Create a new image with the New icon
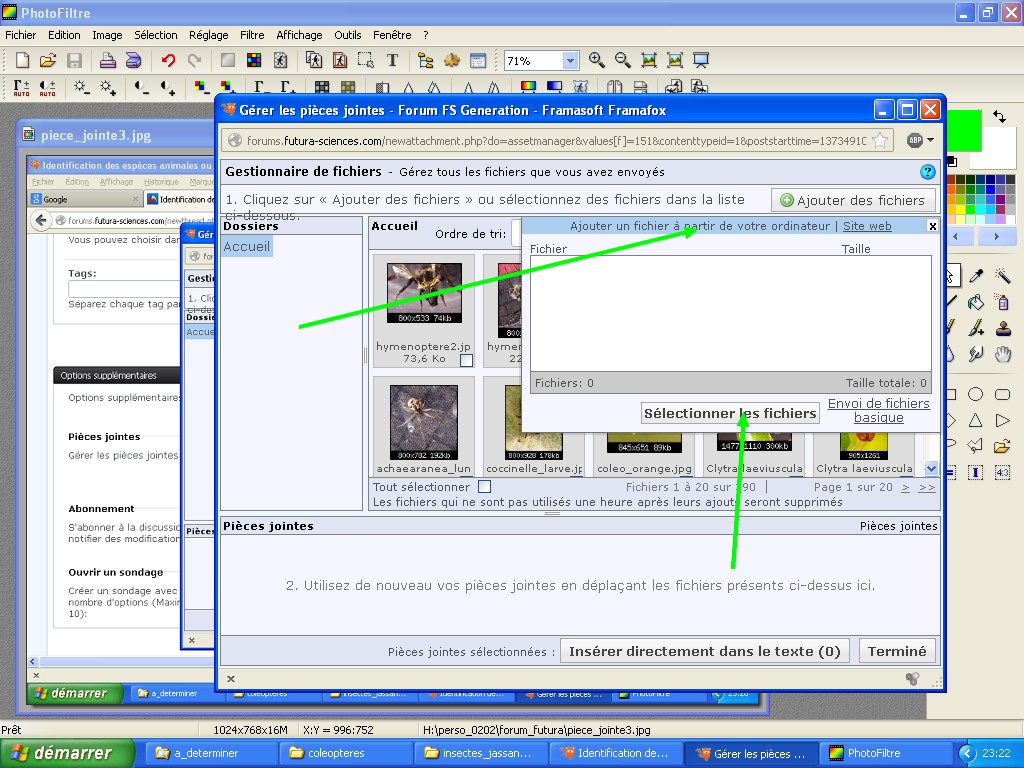Image resolution: width=1024 pixels, height=768 pixels. pyautogui.click(x=22, y=61)
